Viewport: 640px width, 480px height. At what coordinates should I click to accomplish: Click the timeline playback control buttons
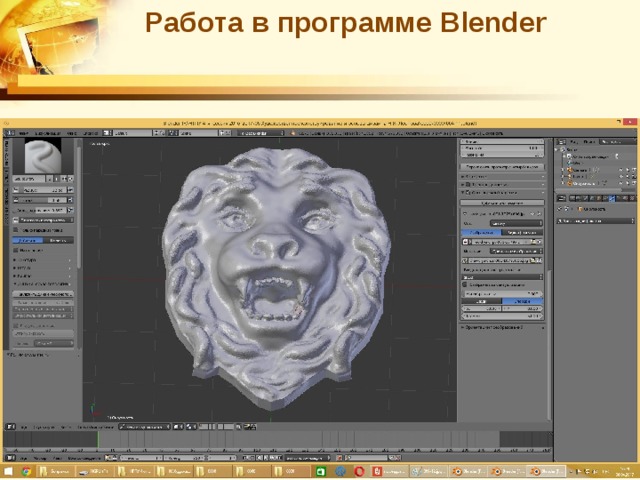click(x=263, y=458)
